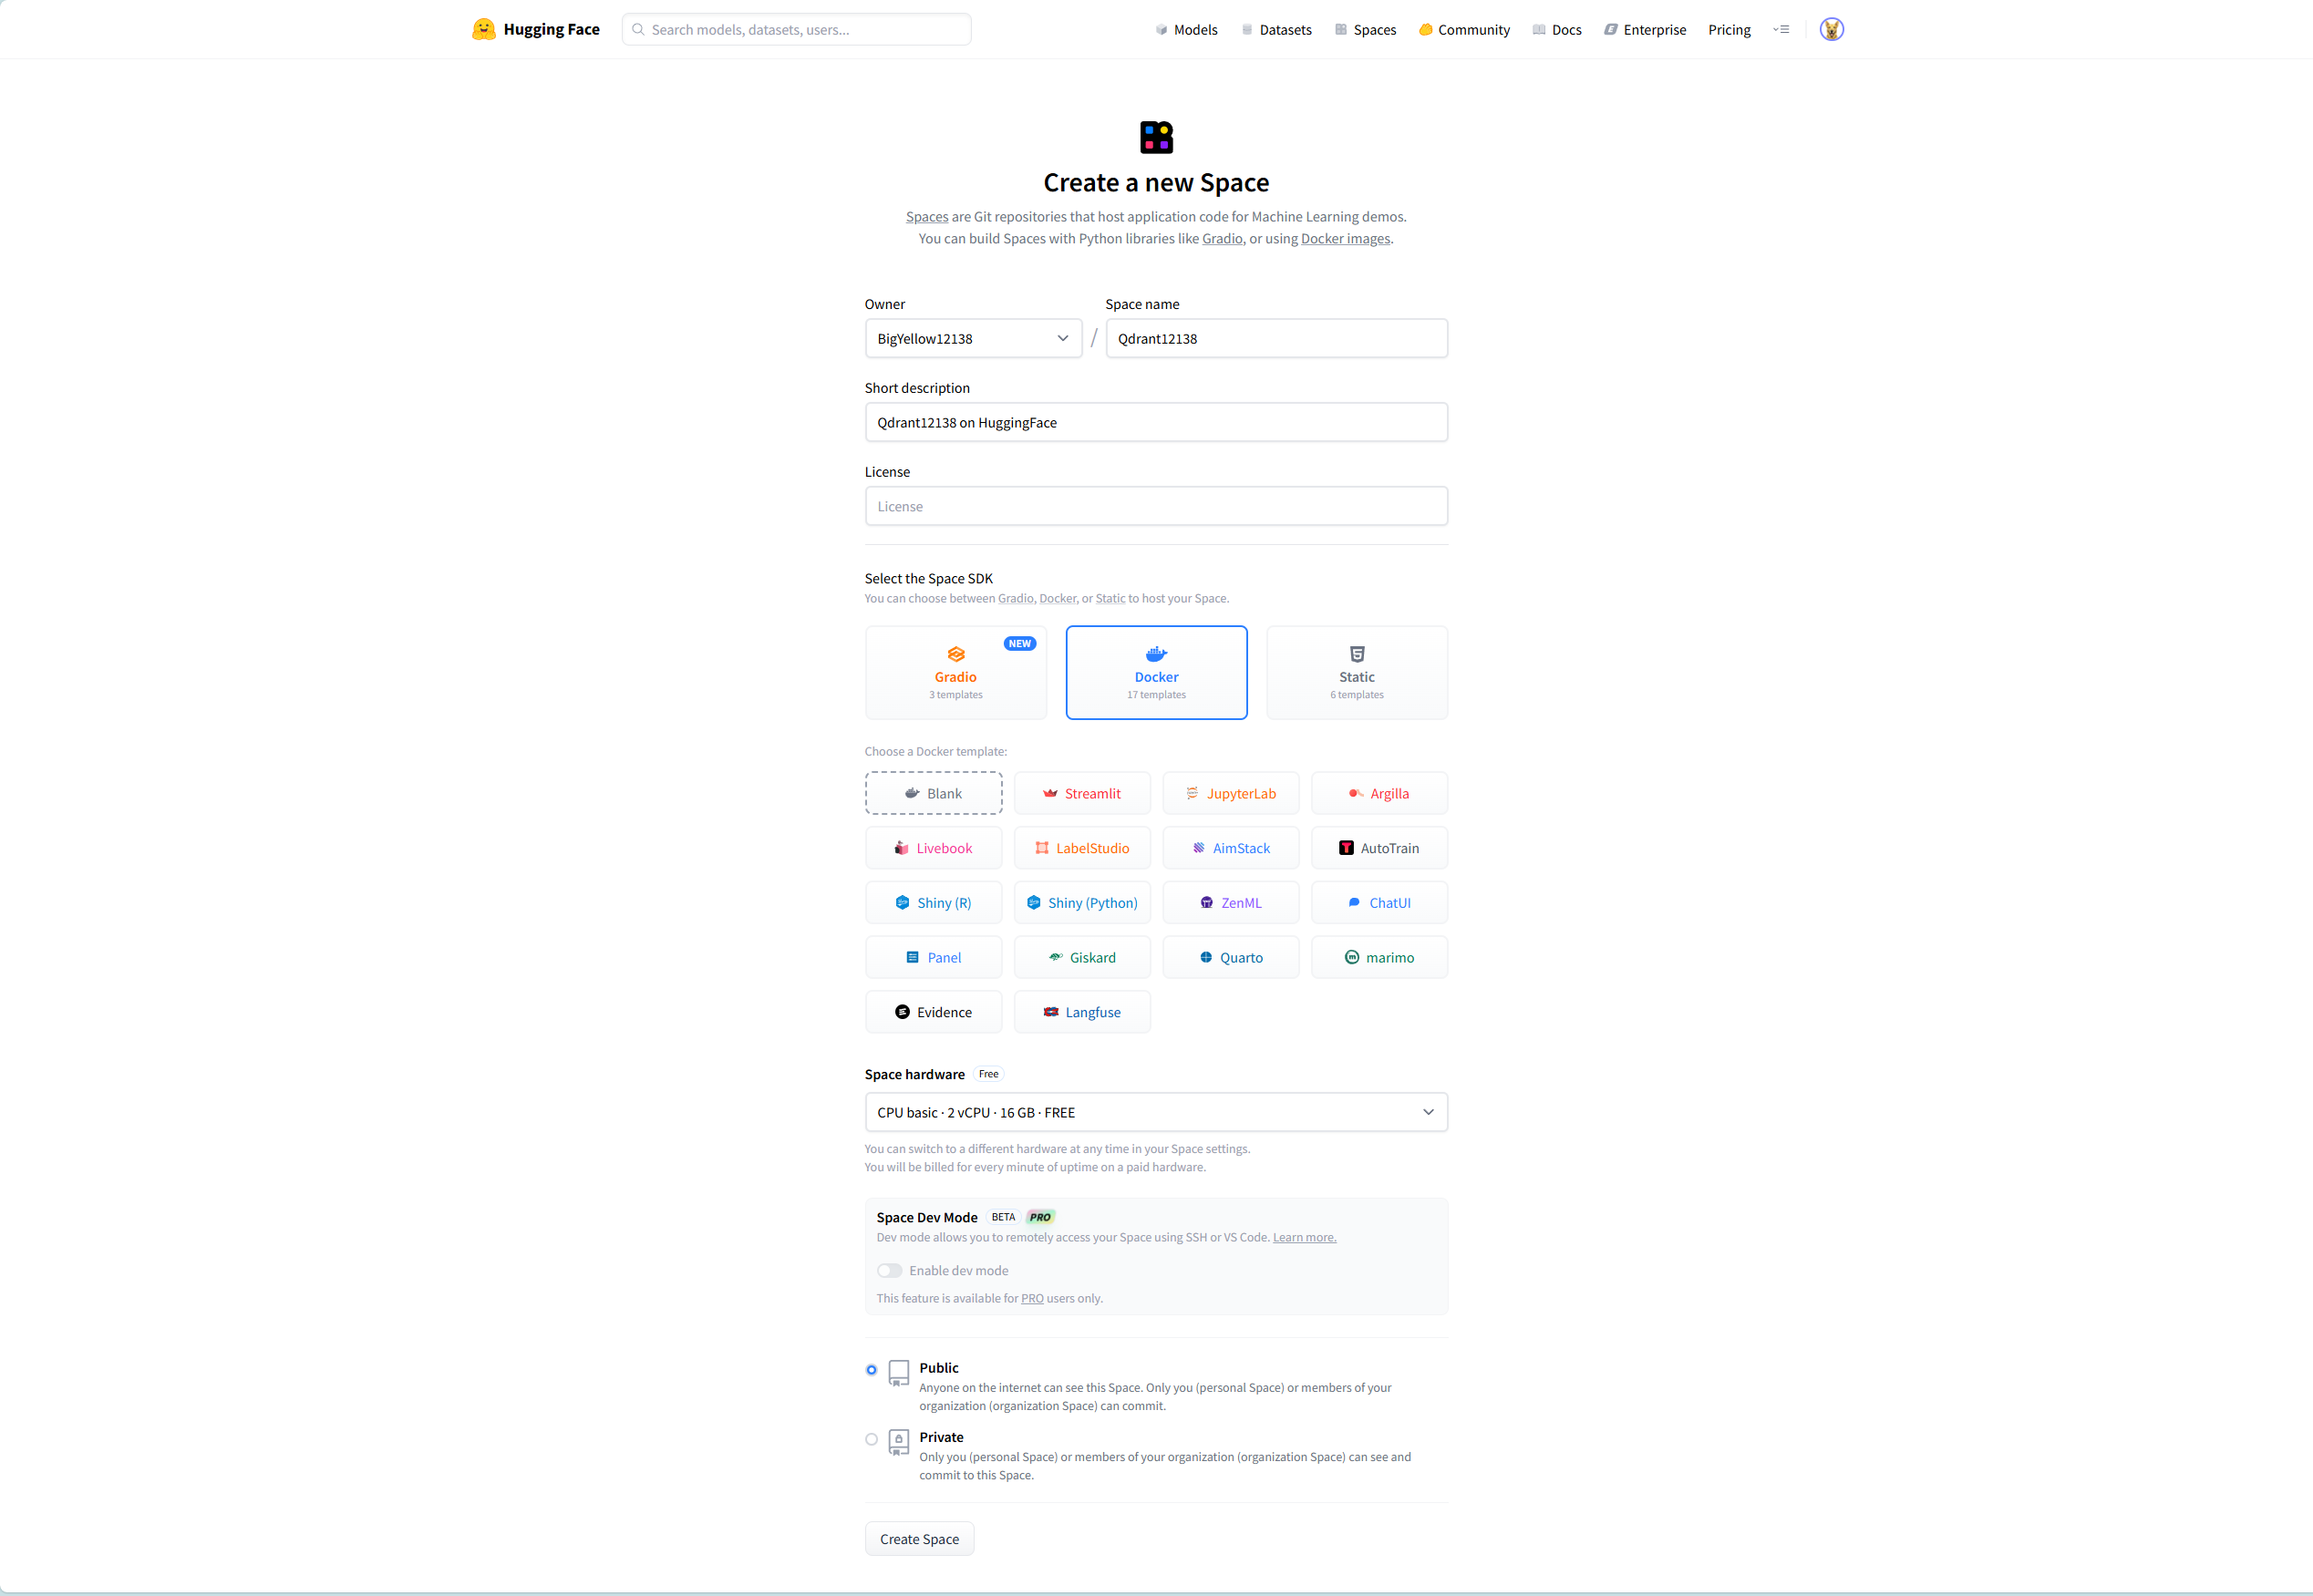Open the user avatar profile menu
2313x1596 pixels.
pos(1831,29)
